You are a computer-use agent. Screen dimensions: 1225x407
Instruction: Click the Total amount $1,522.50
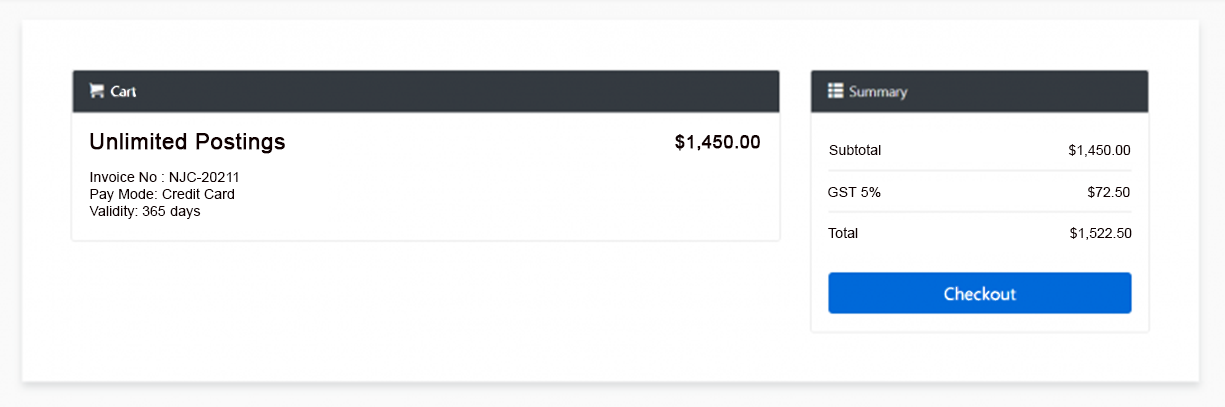click(x=1100, y=233)
